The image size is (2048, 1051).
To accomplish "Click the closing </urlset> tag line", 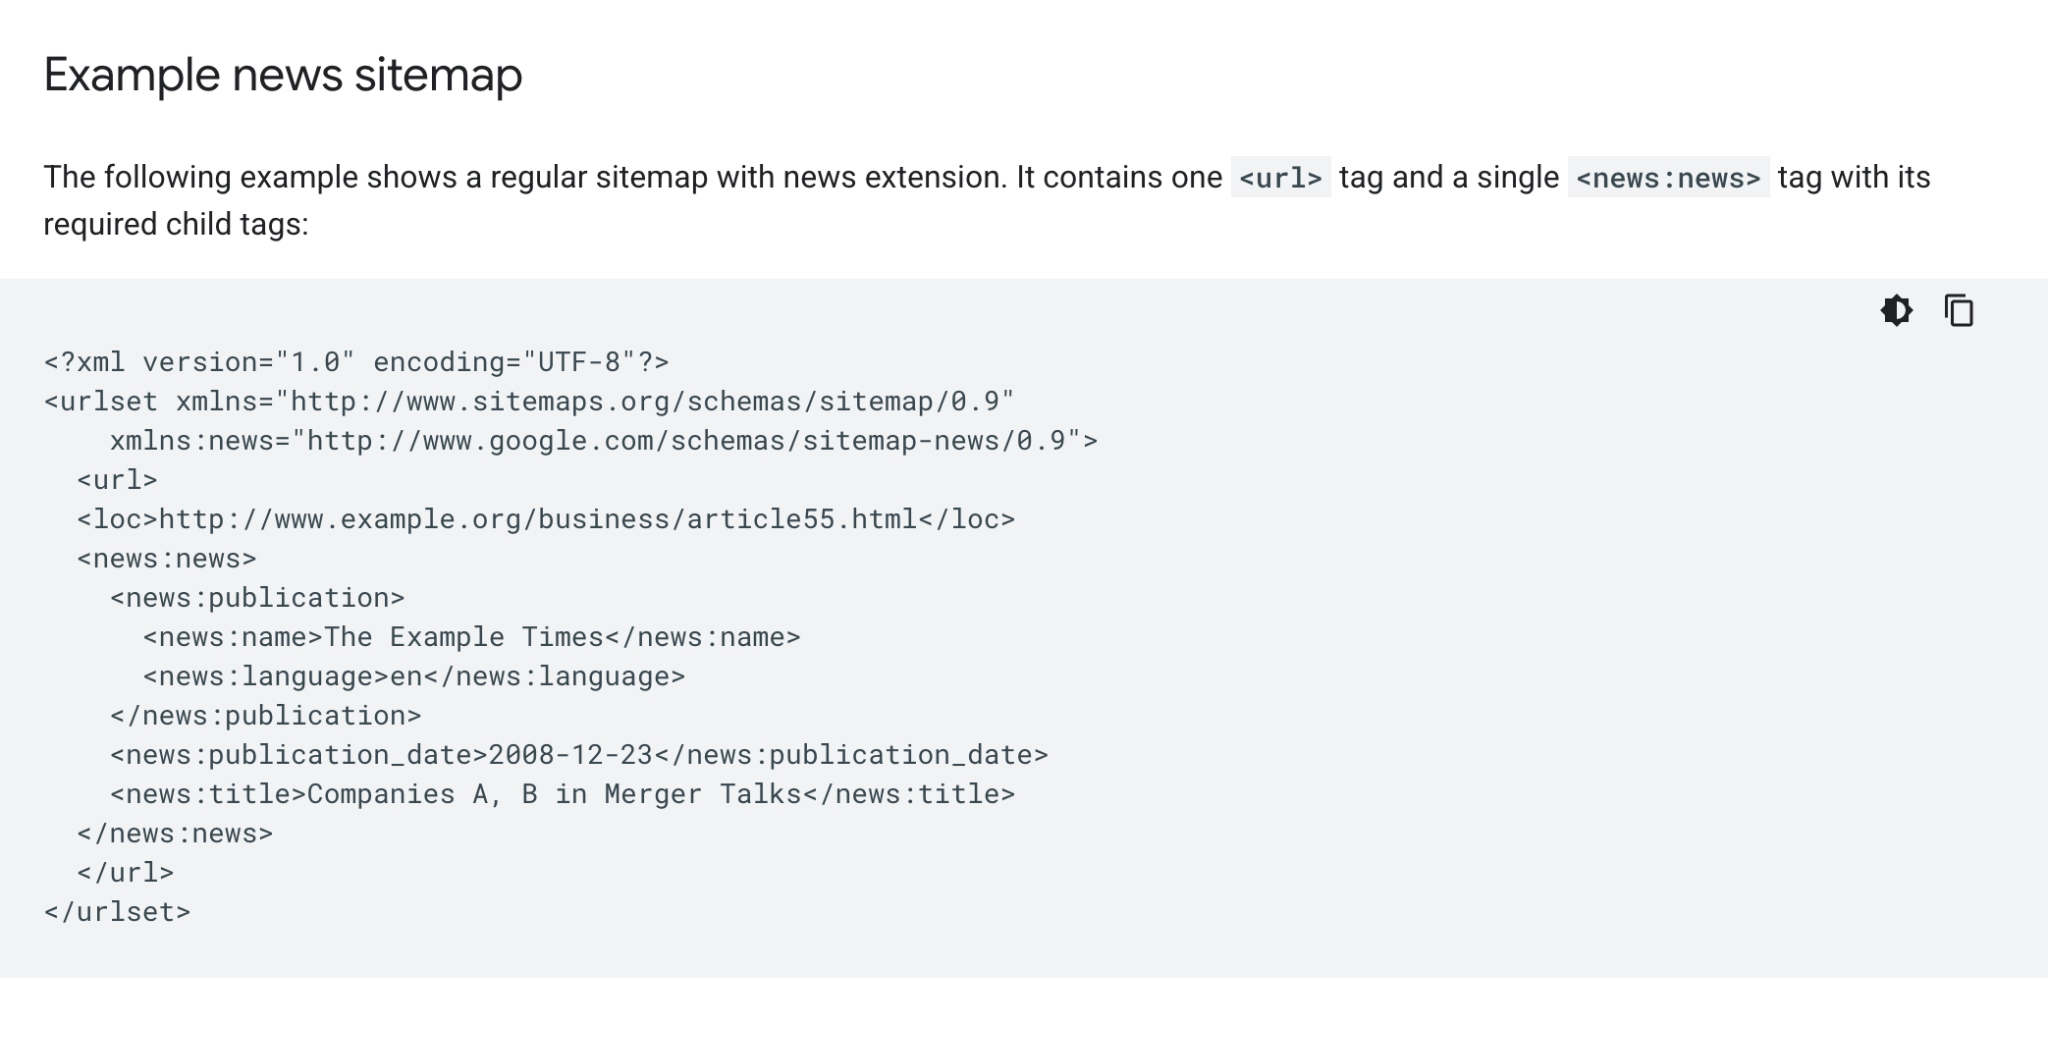I will pyautogui.click(x=117, y=912).
